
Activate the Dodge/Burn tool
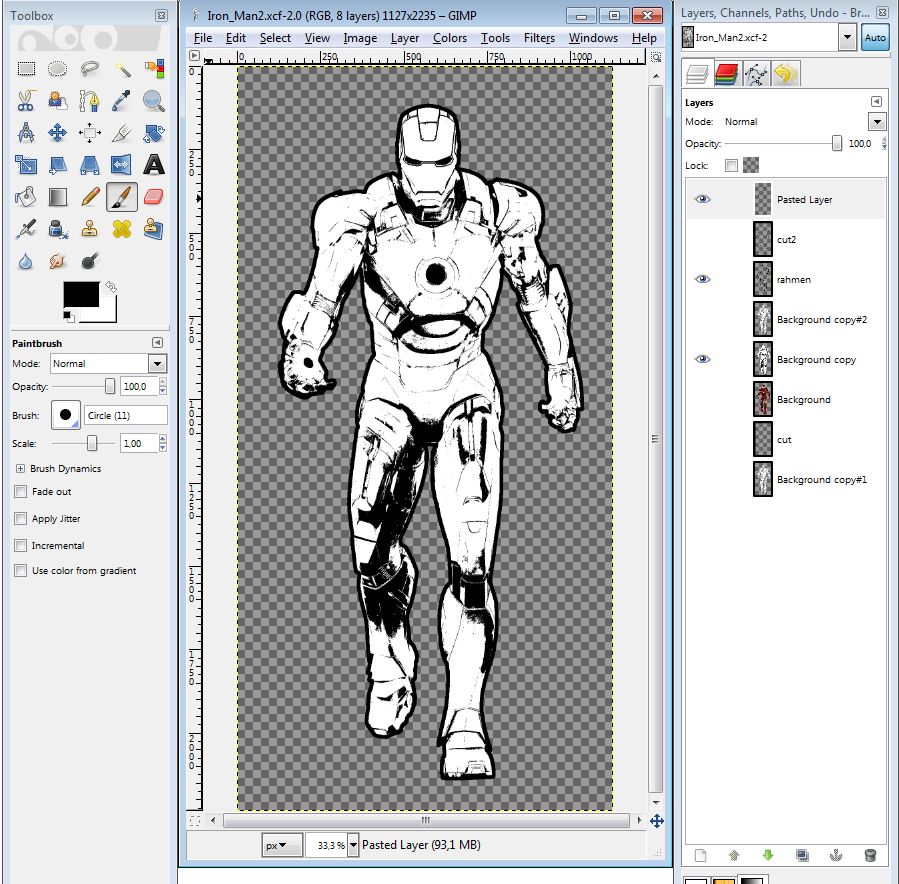click(89, 261)
